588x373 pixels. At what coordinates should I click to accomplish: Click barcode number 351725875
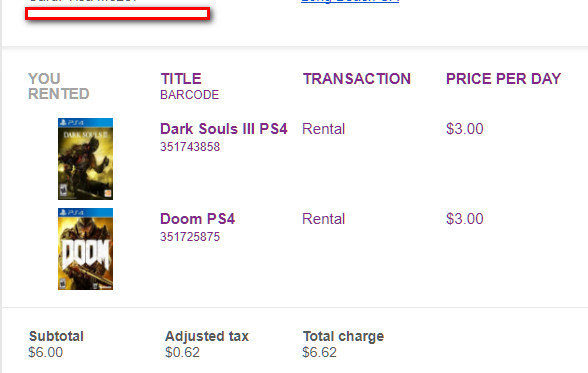(x=190, y=237)
